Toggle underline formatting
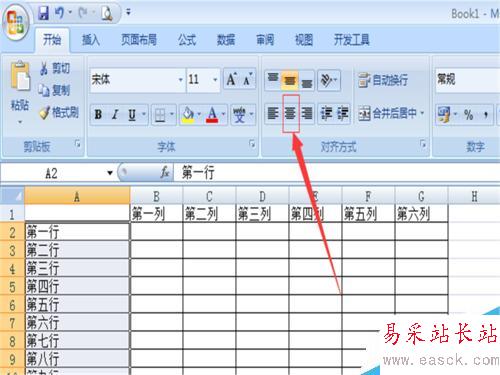The width and height of the screenshot is (500, 375). (x=132, y=114)
